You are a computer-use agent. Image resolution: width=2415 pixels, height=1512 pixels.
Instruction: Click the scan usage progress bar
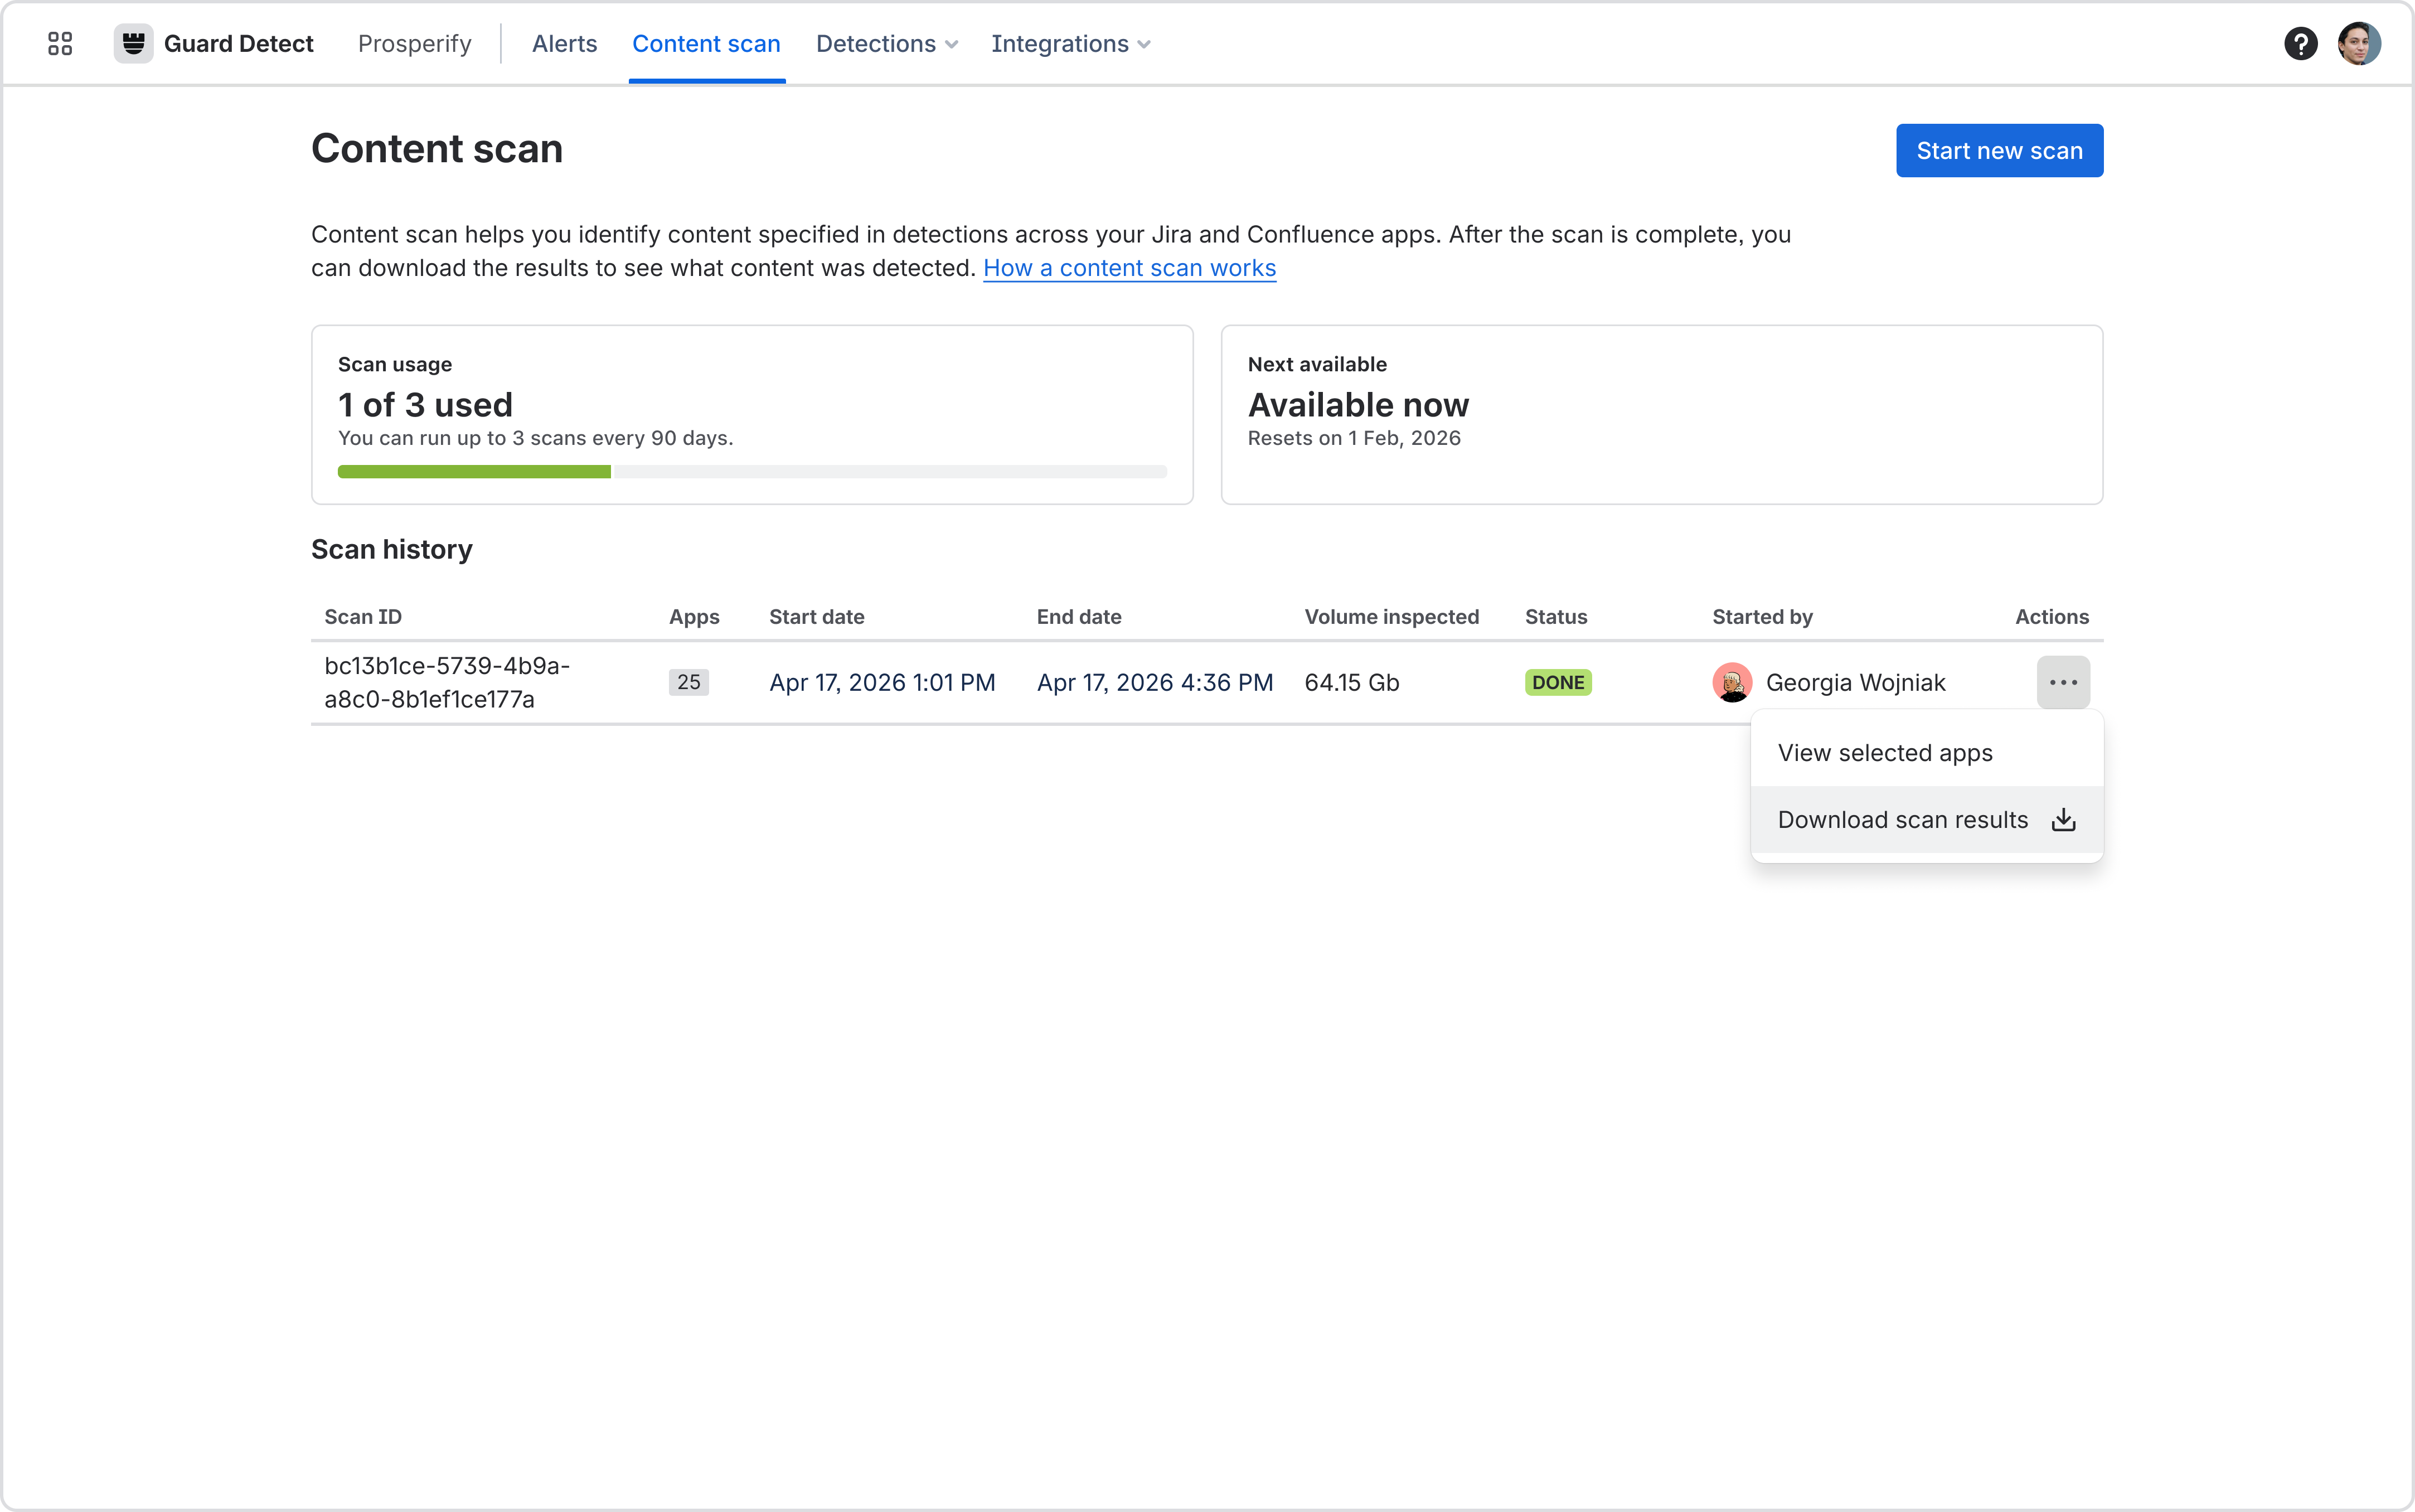click(752, 472)
